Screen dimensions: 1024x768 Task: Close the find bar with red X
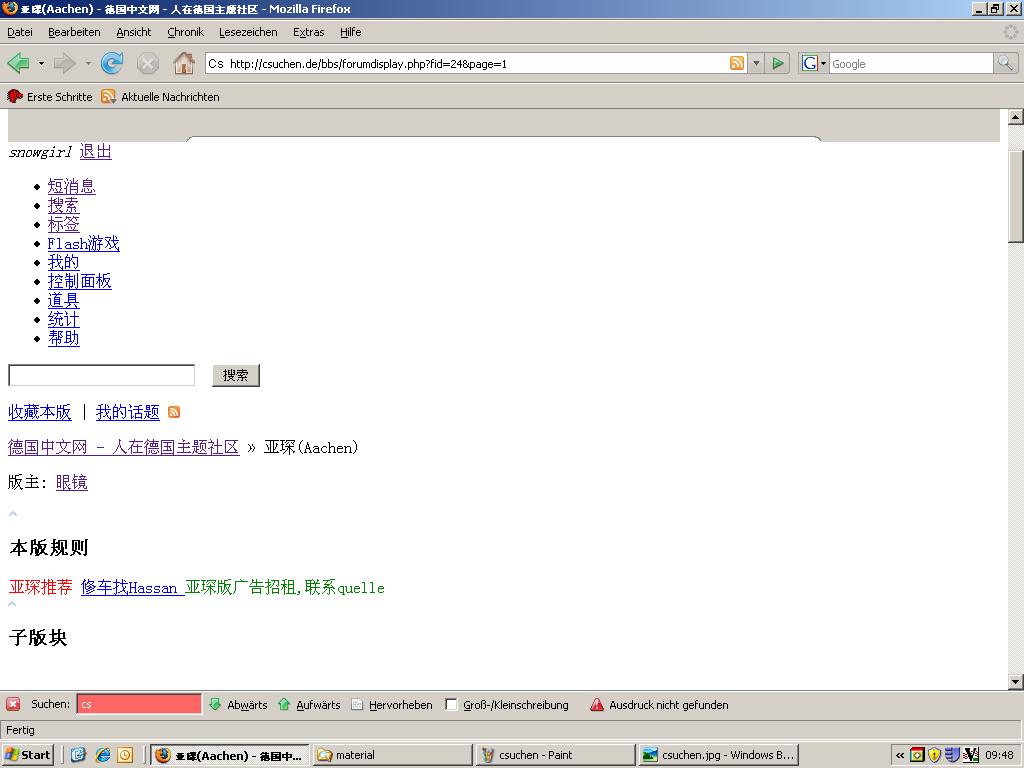(13, 705)
